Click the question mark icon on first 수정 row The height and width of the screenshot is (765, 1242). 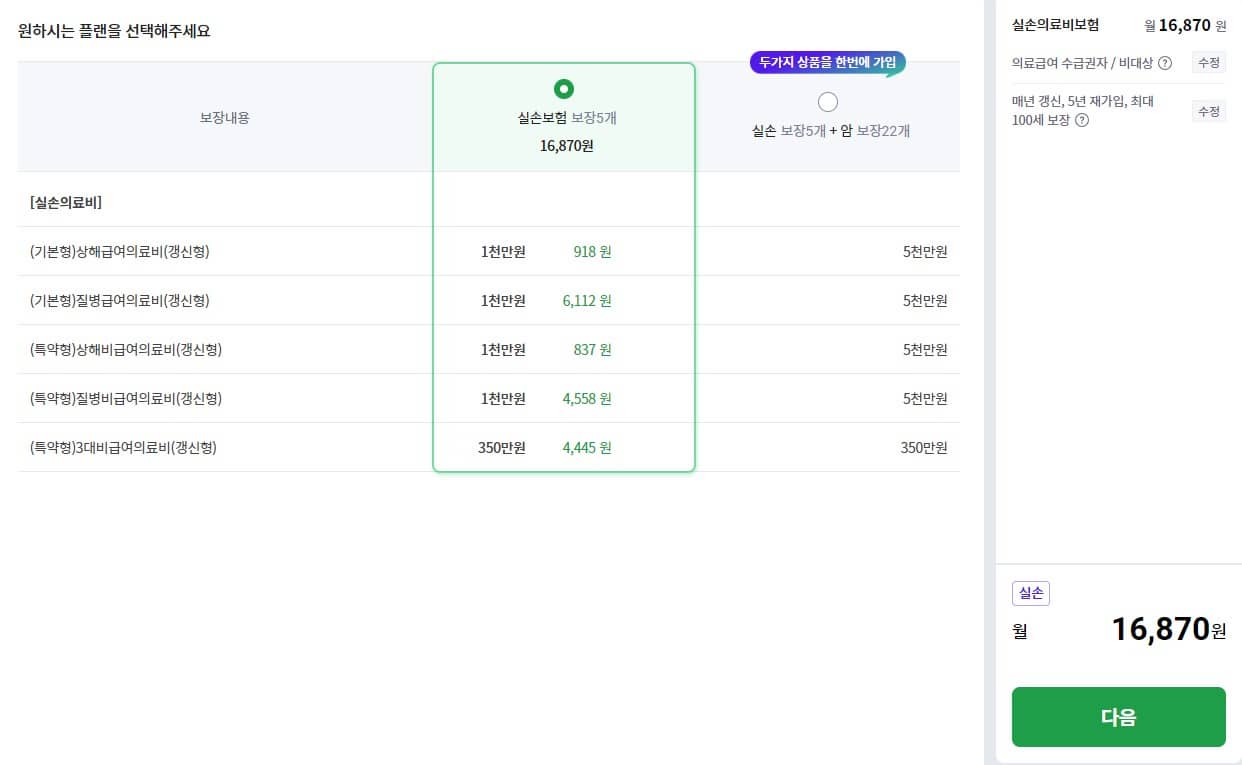[1165, 62]
